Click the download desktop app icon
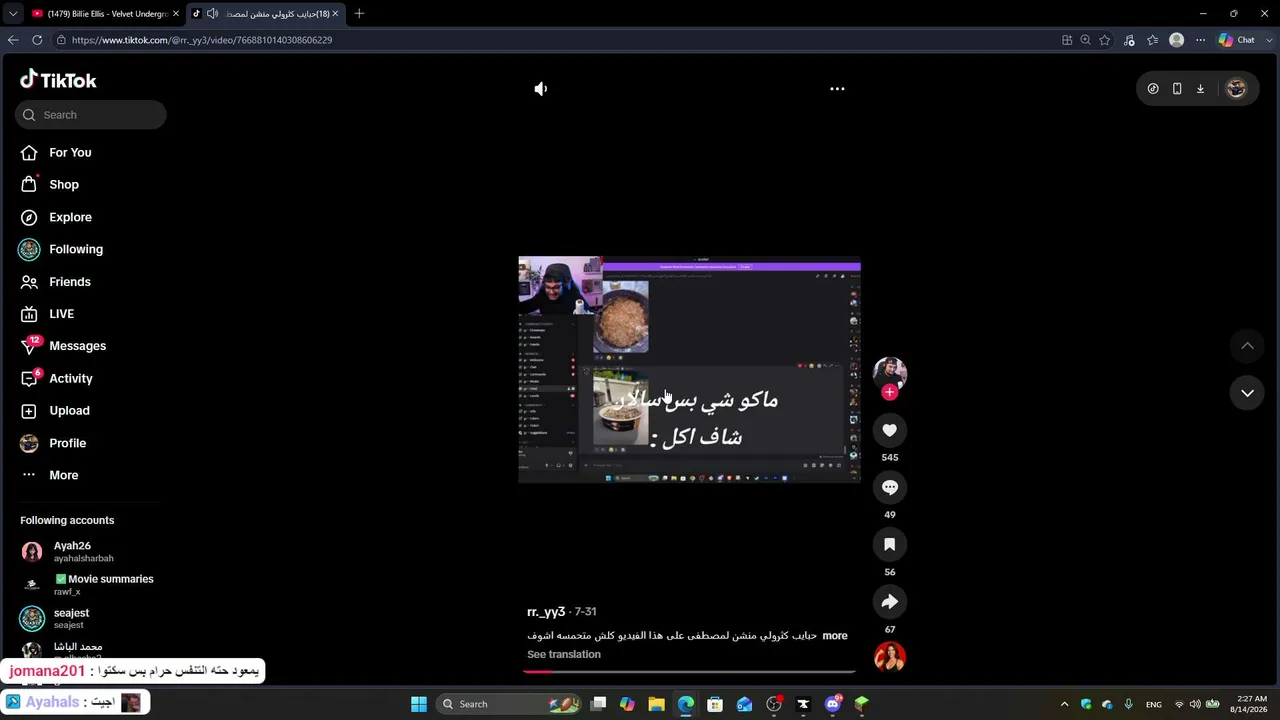This screenshot has height=720, width=1280. tap(1201, 89)
